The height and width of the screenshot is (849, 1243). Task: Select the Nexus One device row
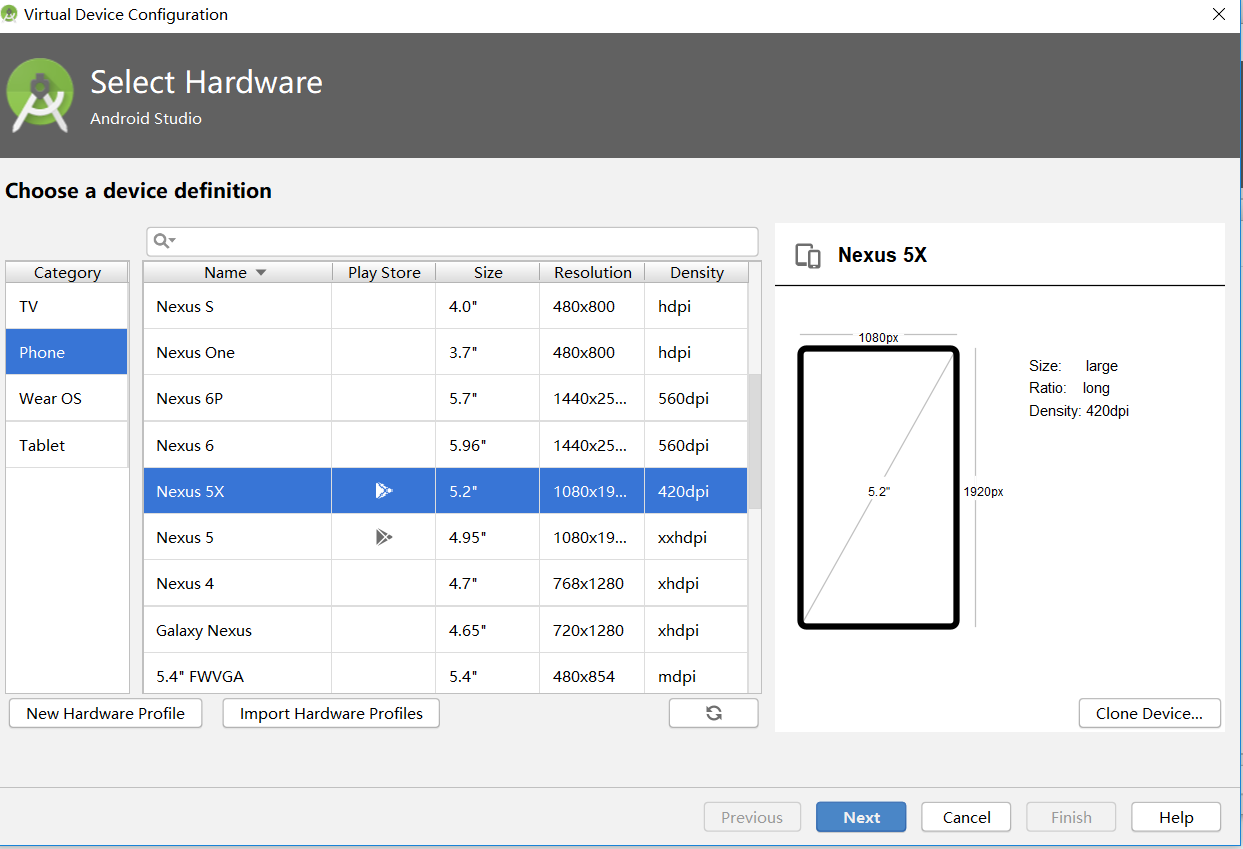[445, 352]
